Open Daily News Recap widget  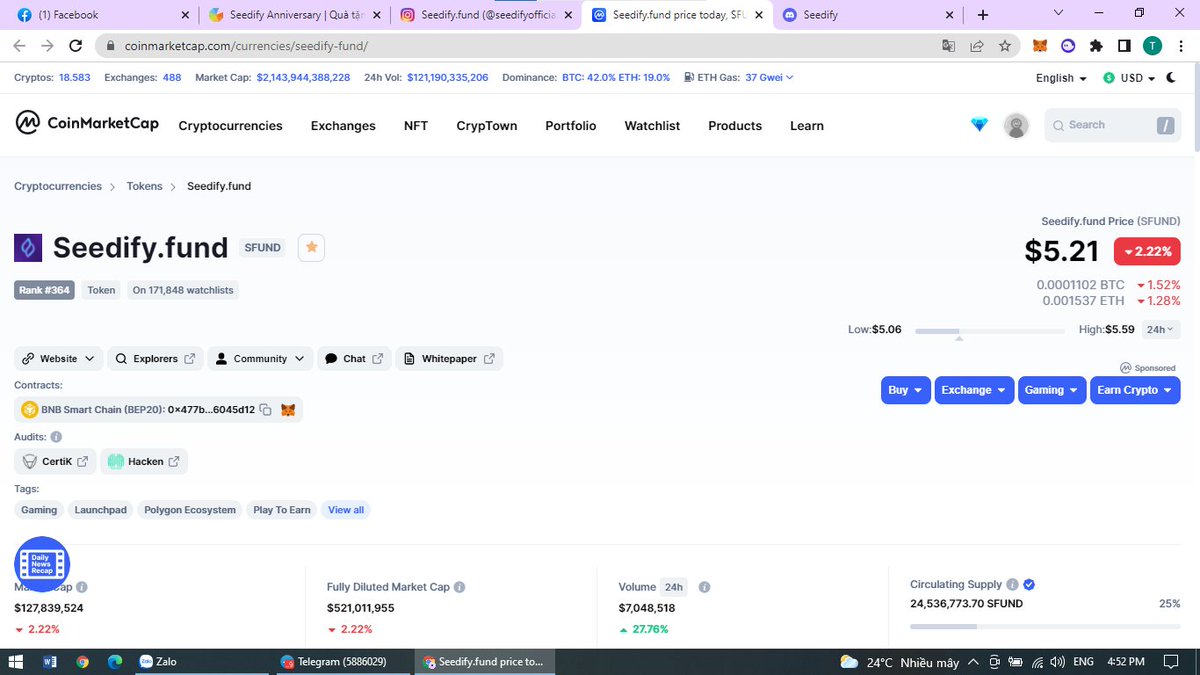42,564
